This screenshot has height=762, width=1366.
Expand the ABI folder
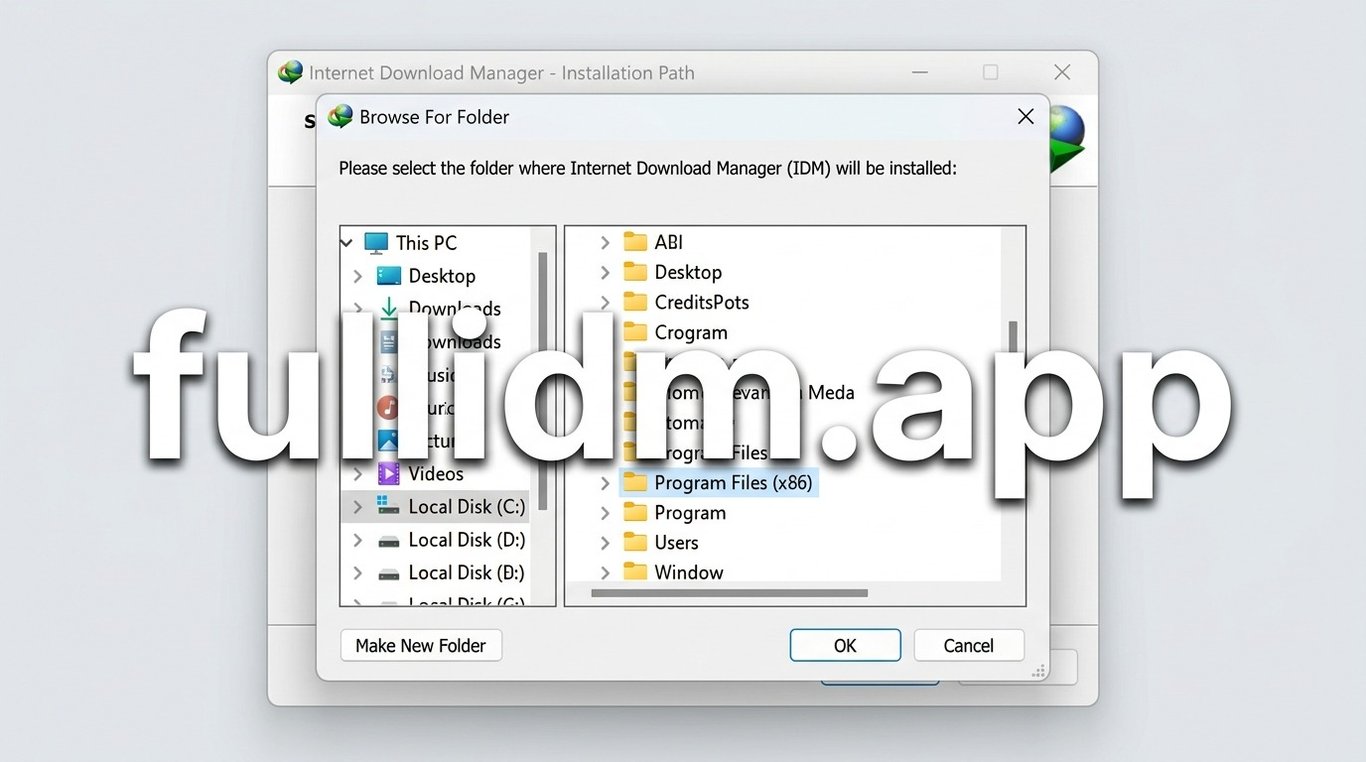click(x=605, y=242)
